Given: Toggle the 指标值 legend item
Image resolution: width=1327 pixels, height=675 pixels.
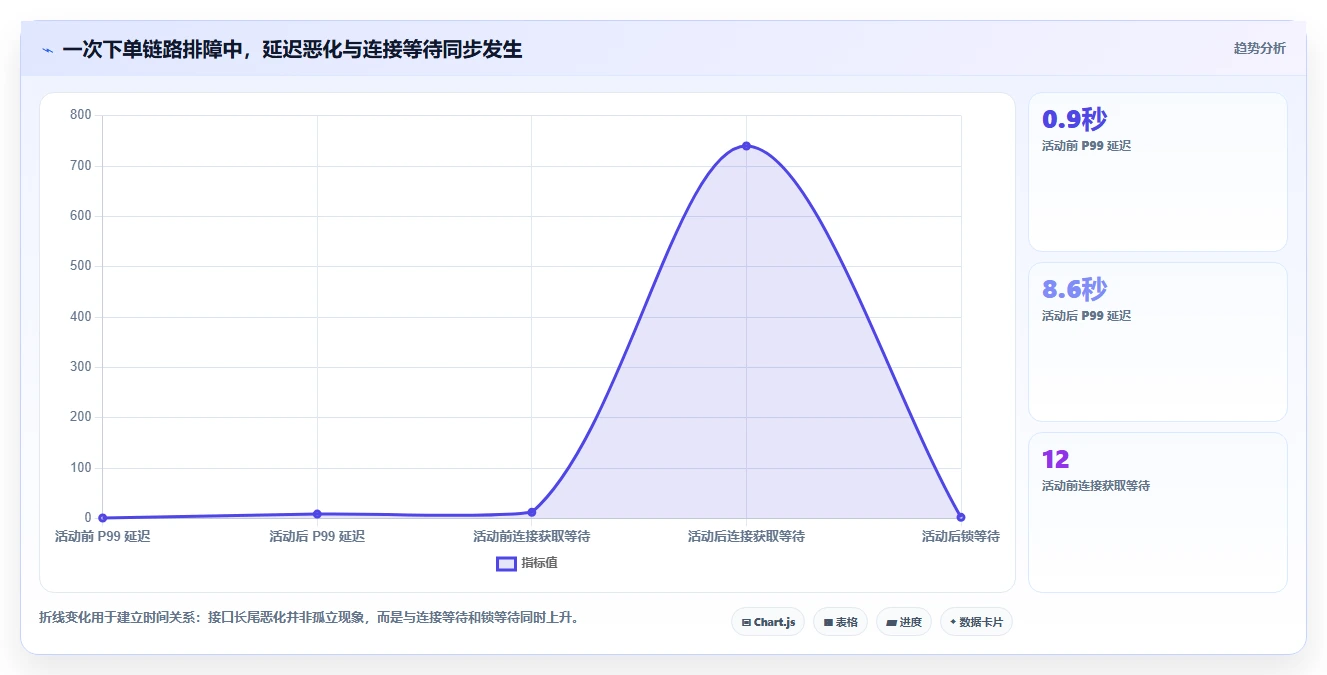Looking at the screenshot, I should (527, 563).
